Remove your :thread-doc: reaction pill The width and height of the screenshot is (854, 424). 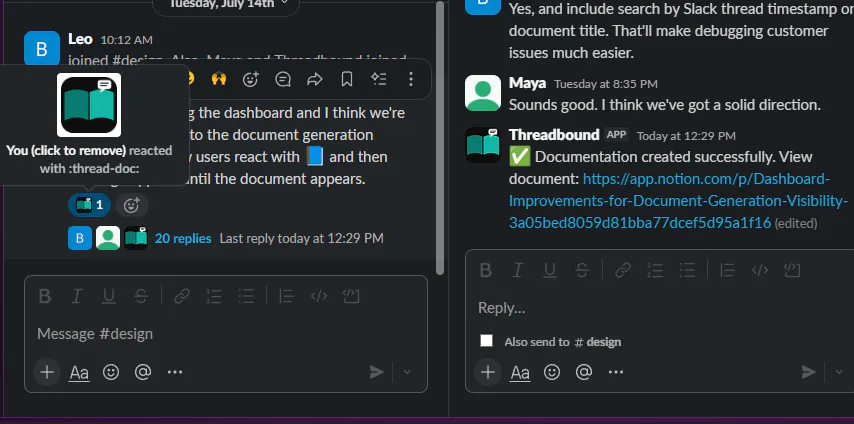point(89,205)
